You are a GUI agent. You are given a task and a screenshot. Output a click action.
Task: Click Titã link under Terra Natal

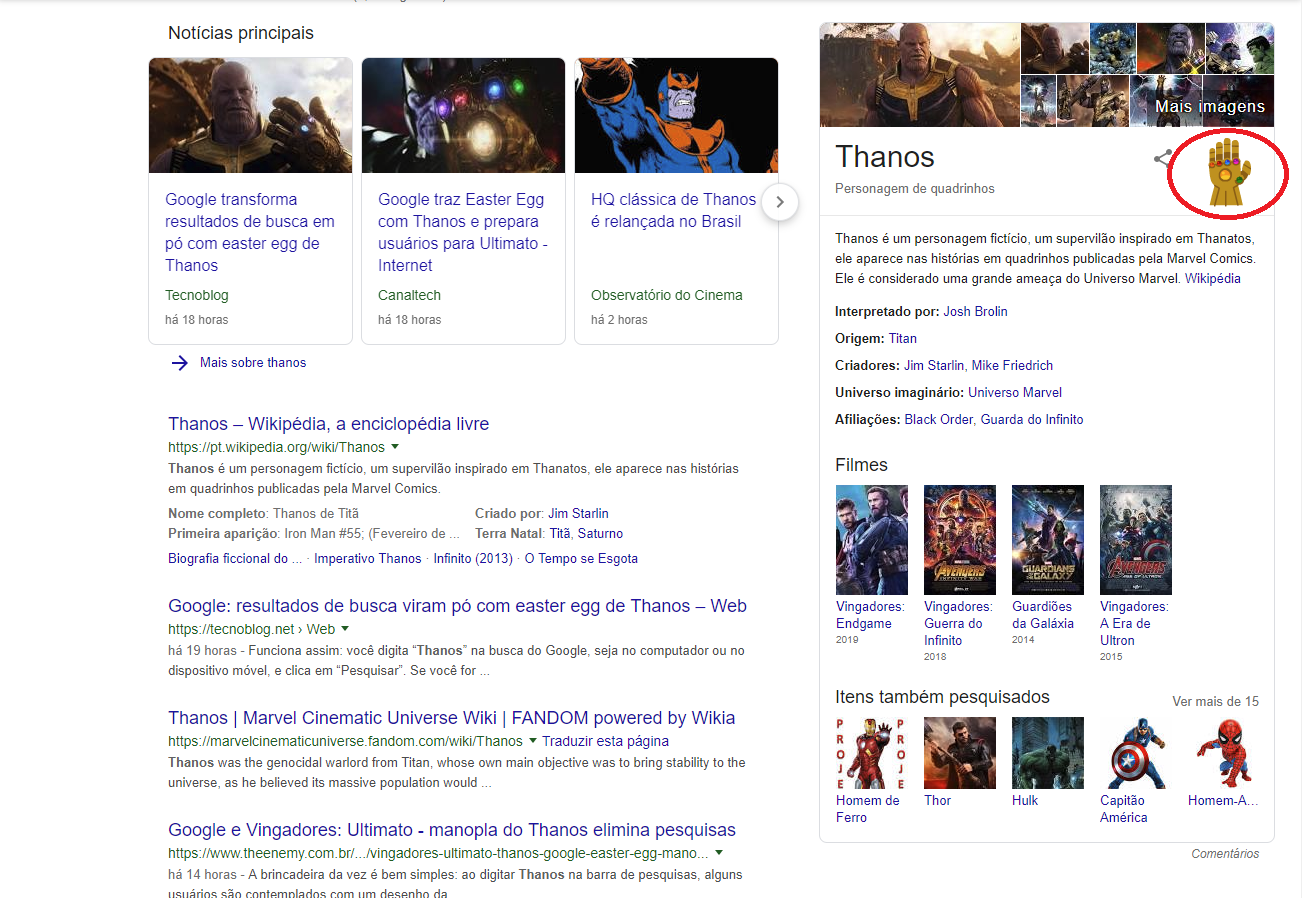[560, 533]
